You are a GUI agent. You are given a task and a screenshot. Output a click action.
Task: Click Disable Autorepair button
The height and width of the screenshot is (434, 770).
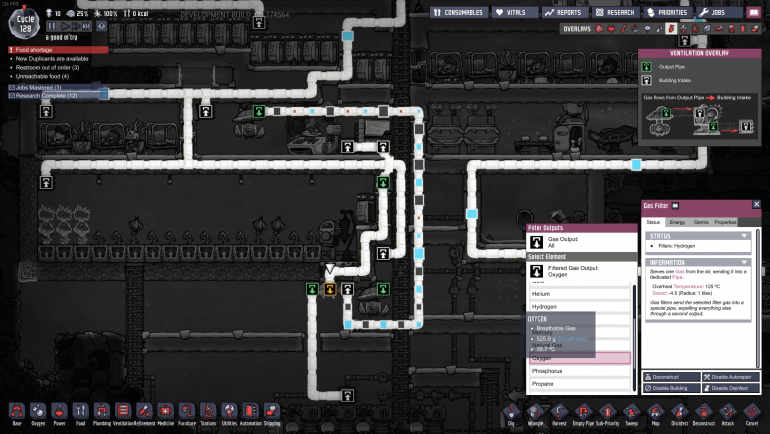[730, 377]
